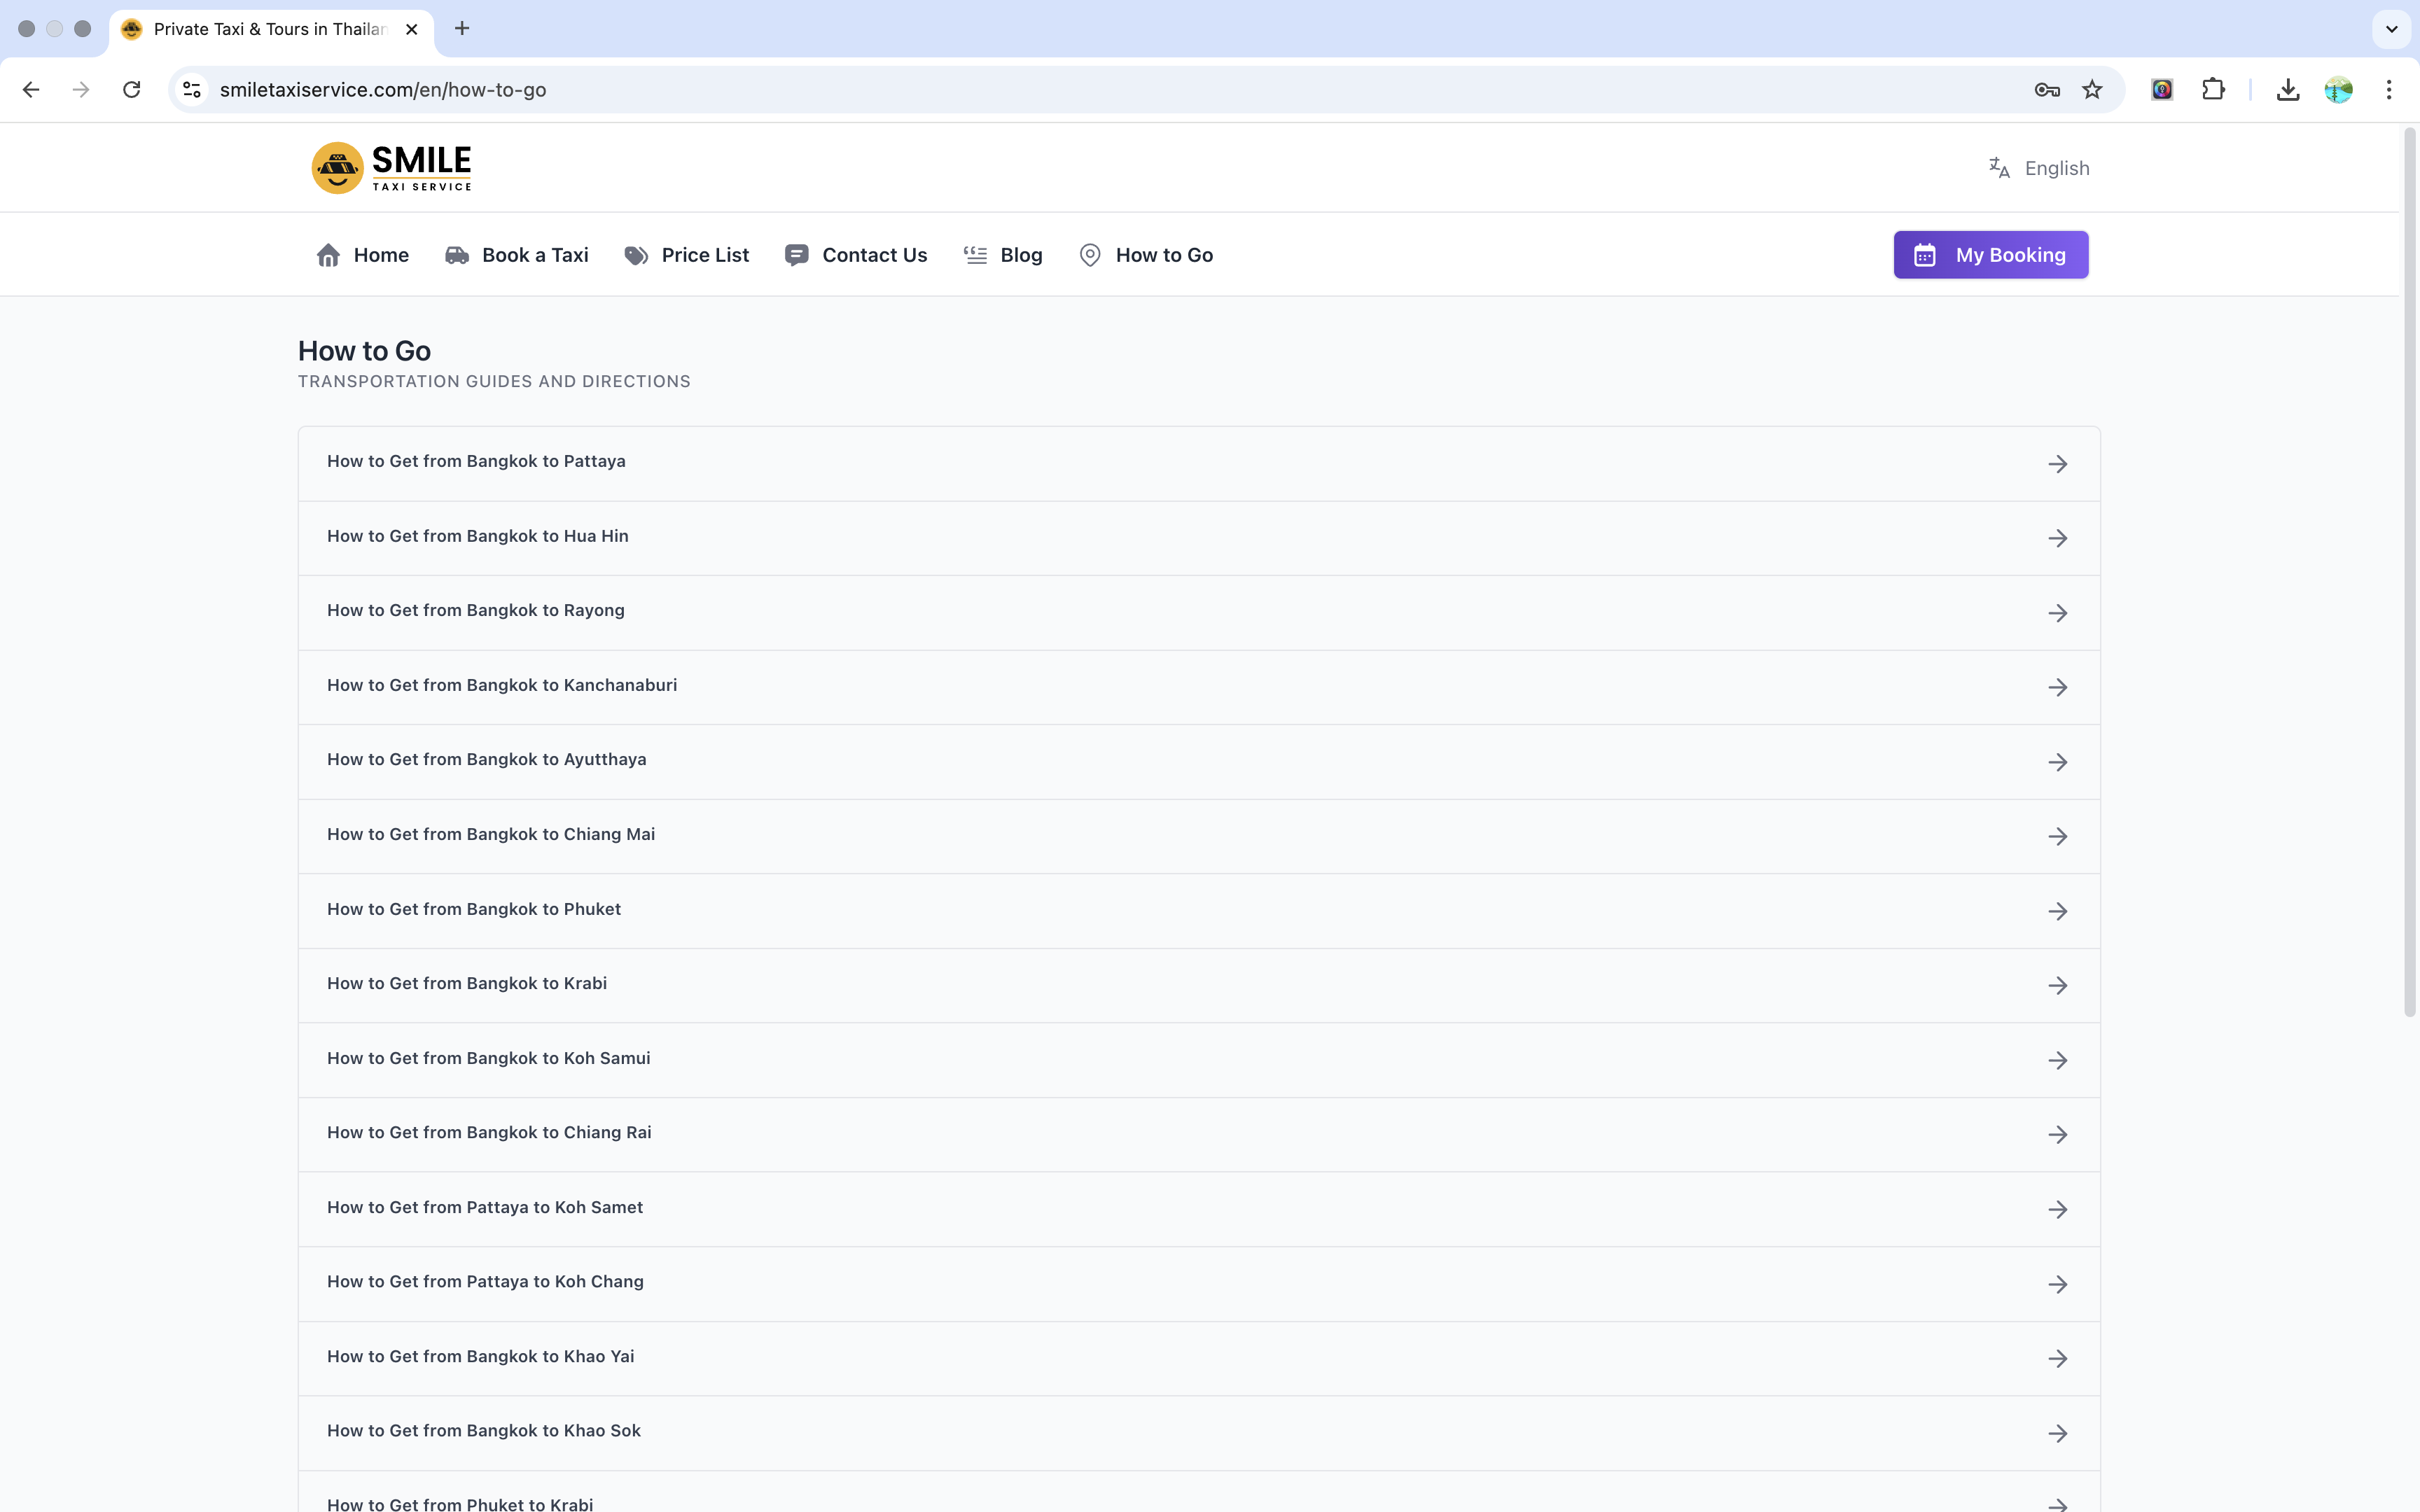This screenshot has width=2420, height=1512.
Task: Open the Book a Taxi page
Action: point(516,255)
